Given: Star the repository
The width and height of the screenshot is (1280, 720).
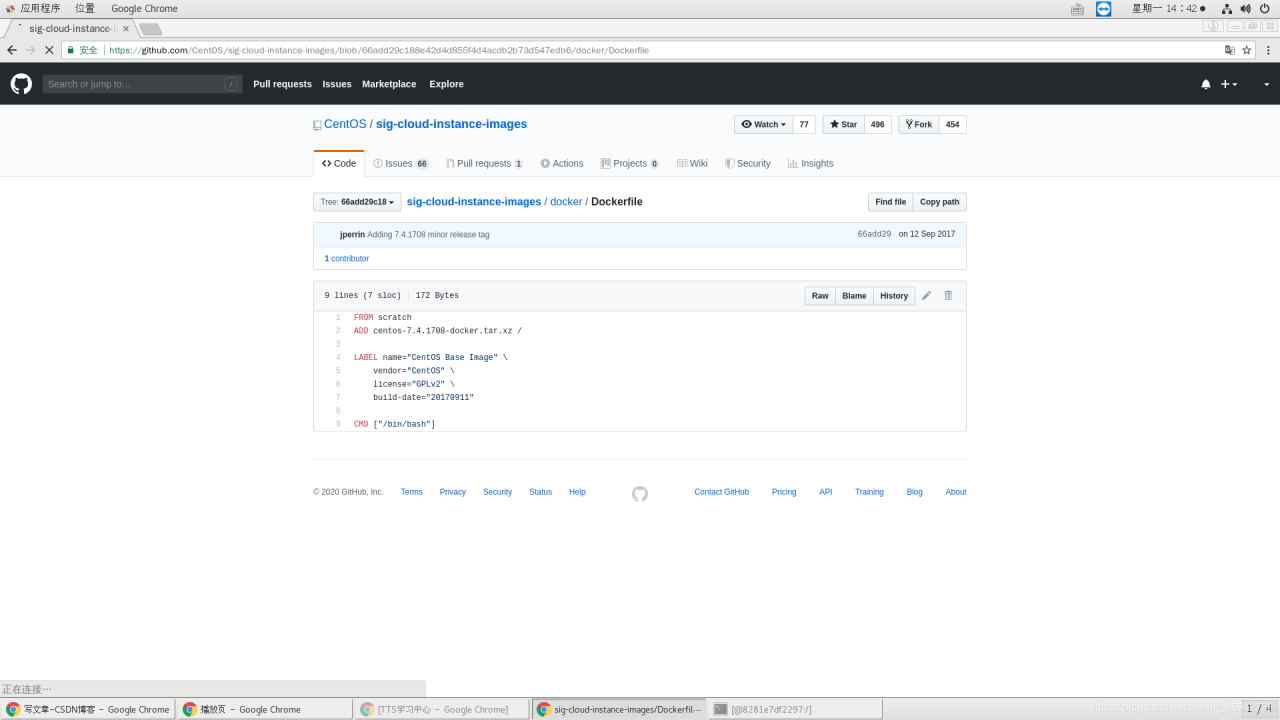Looking at the screenshot, I should coord(843,124).
